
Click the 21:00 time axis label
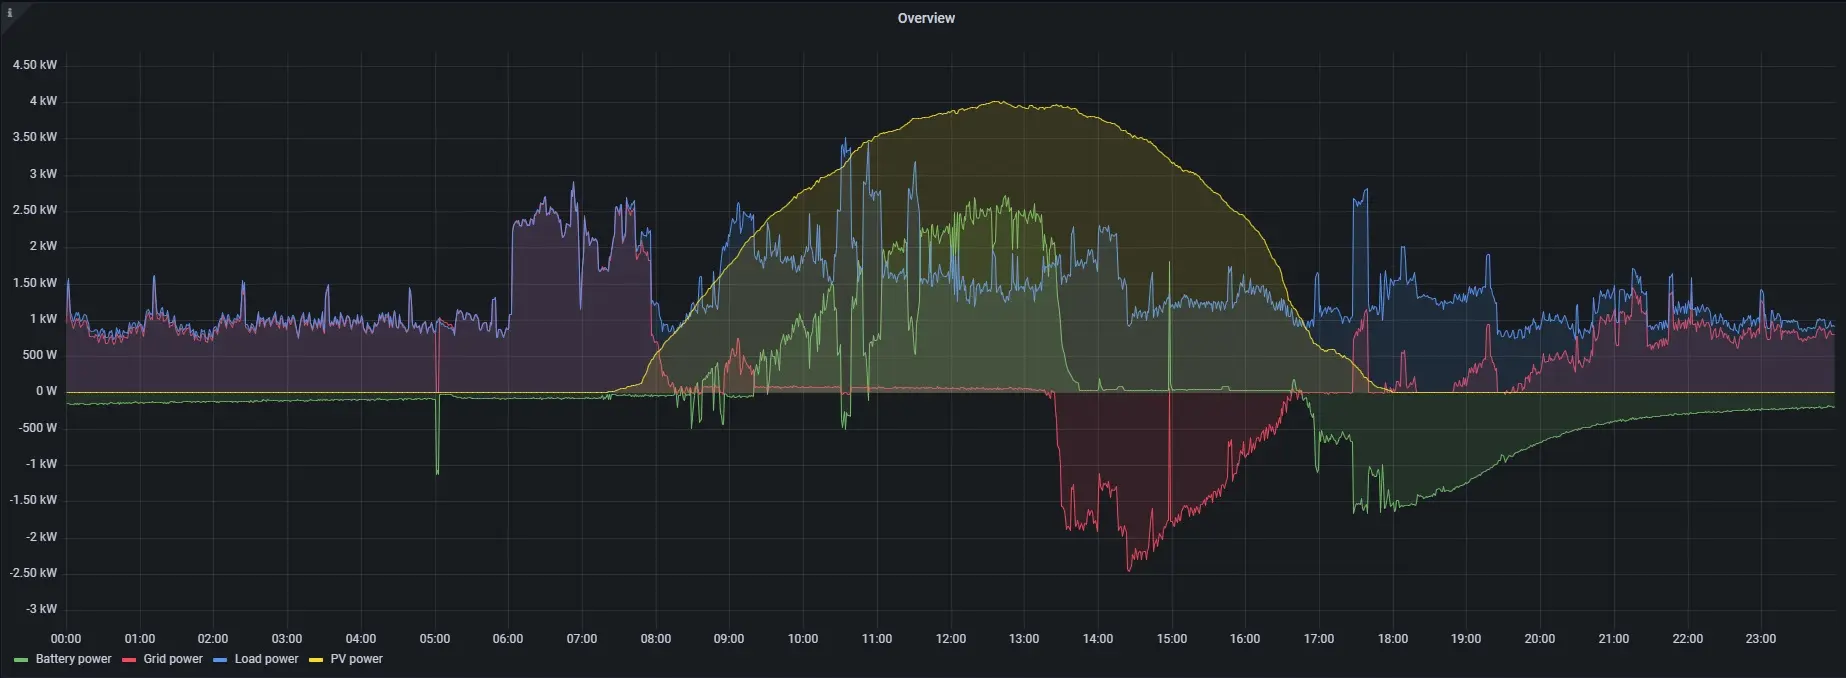point(1614,639)
